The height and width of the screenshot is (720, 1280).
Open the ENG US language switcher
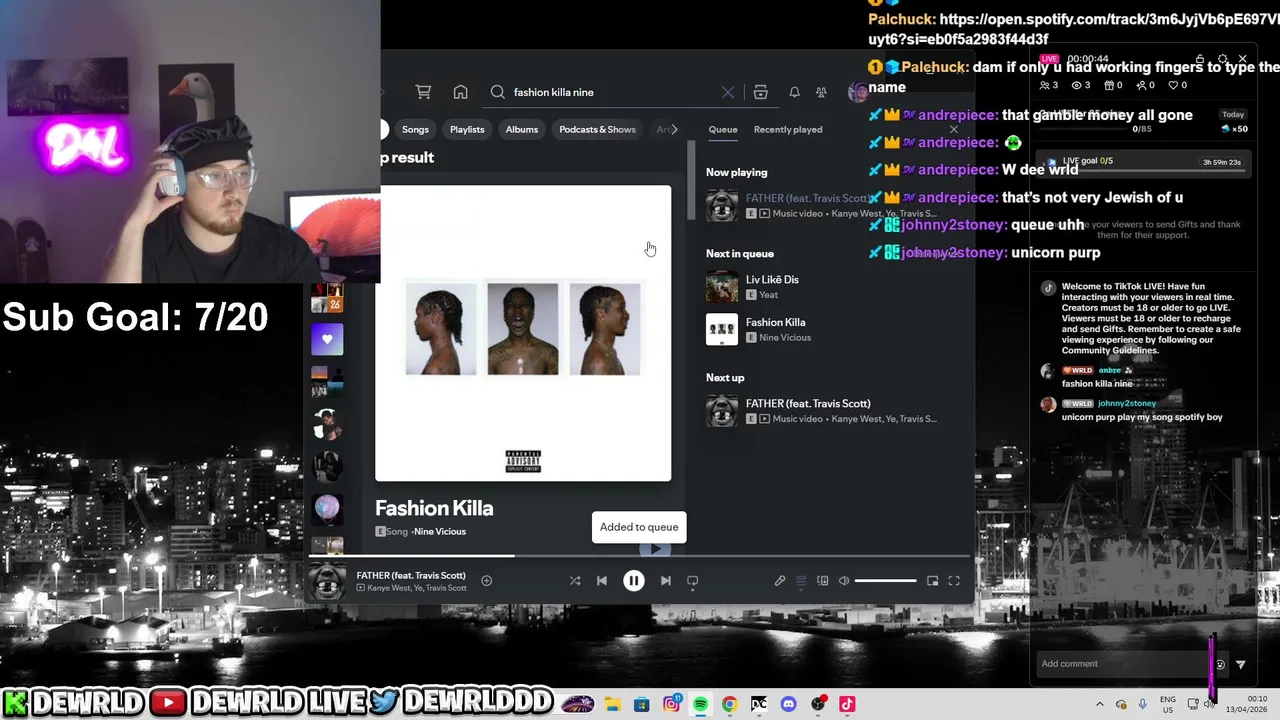(x=1167, y=704)
